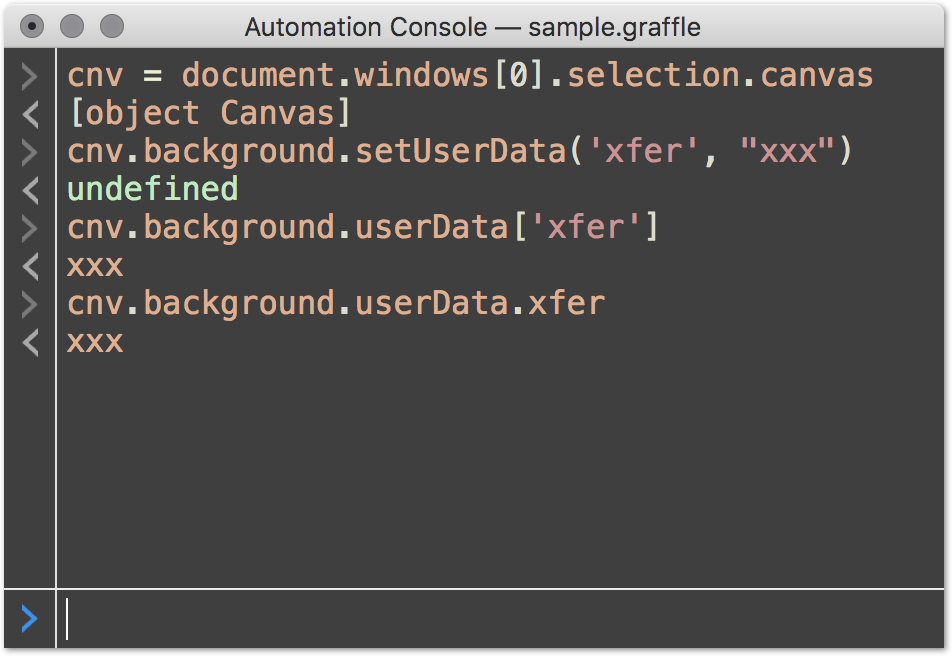Click output chevron beside last xxx result
Viewport: 952px width, 656px height.
[30, 342]
